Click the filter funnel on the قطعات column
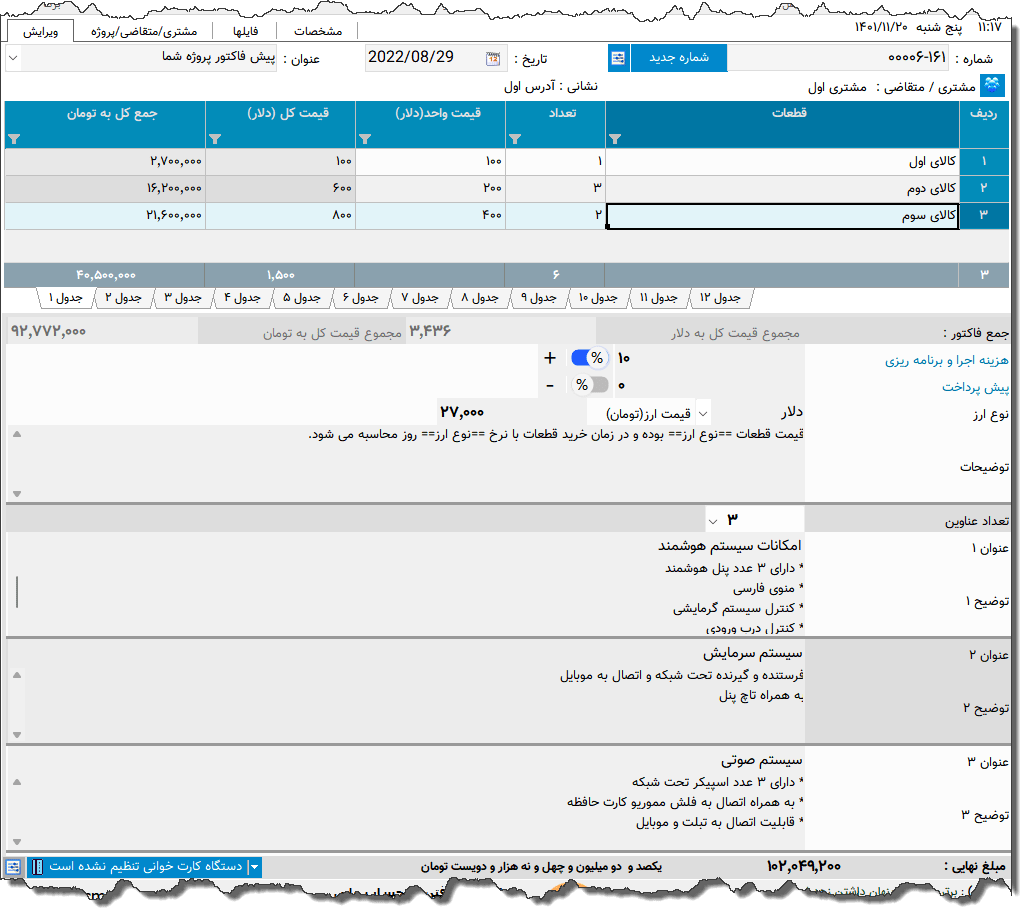The image size is (1020, 908). 615,139
